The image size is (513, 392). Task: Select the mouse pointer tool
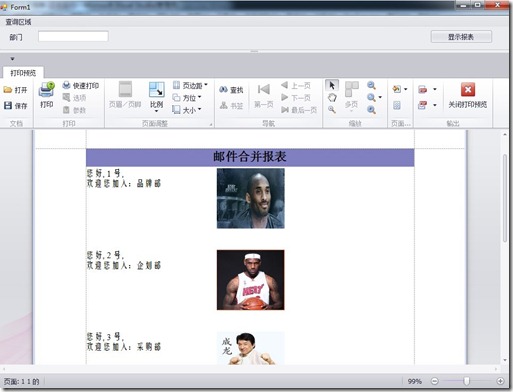tap(332, 85)
